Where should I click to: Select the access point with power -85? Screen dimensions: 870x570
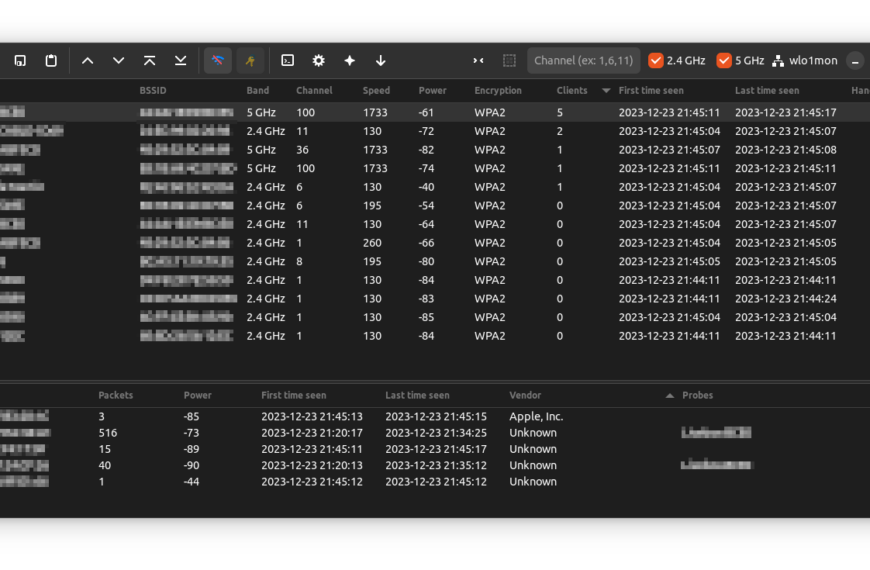click(x=435, y=317)
